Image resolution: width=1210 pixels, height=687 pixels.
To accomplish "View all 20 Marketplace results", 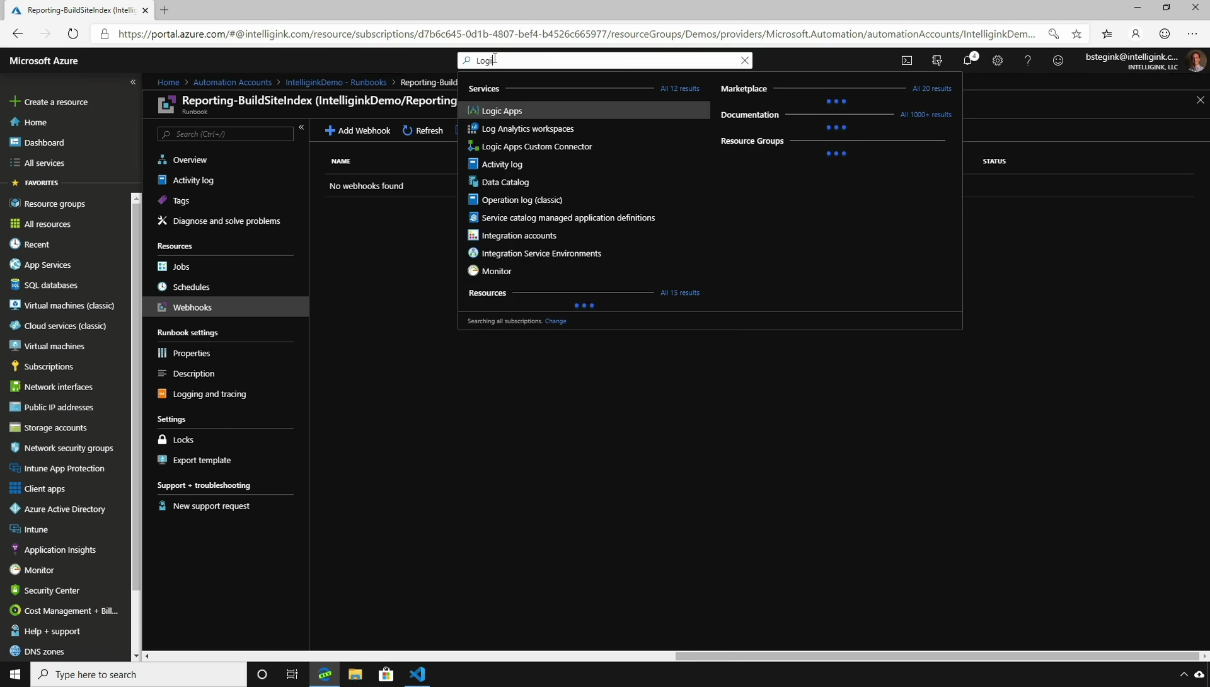I will coord(932,89).
